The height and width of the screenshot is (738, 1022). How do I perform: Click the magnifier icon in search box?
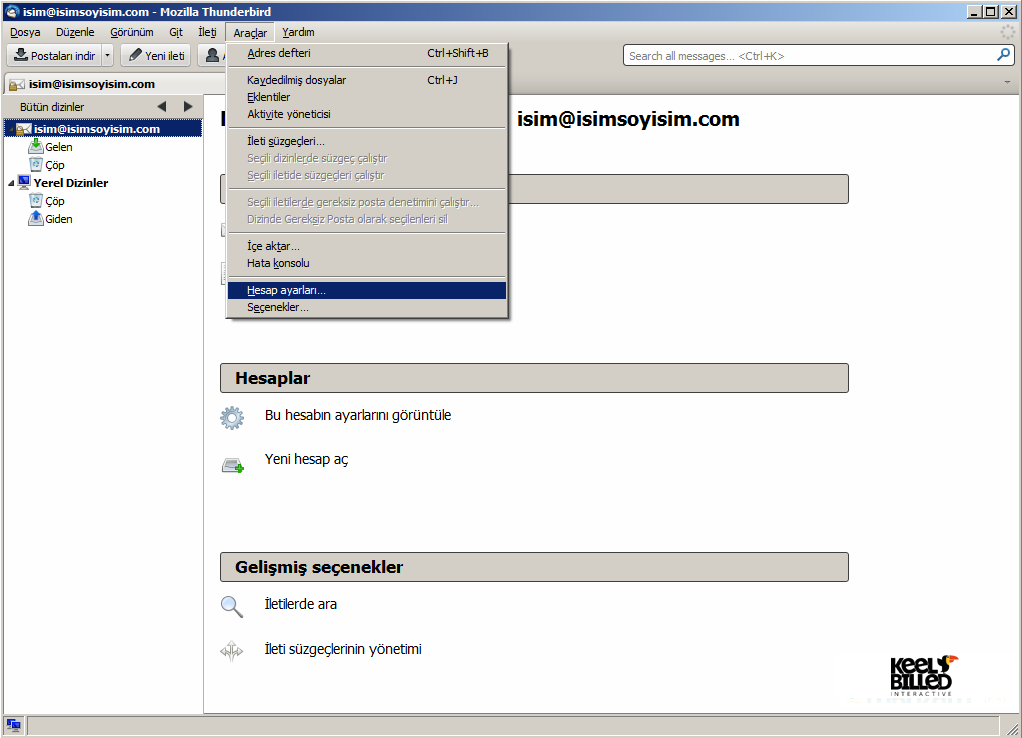1003,55
